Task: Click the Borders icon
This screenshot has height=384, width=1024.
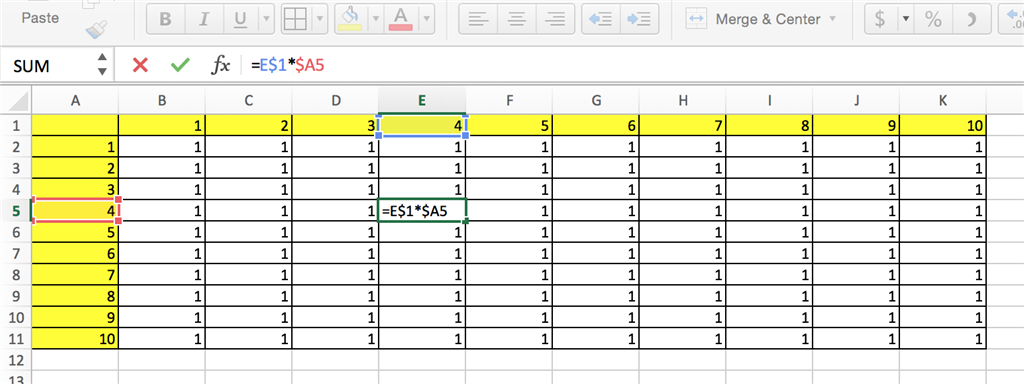Action: click(x=296, y=19)
